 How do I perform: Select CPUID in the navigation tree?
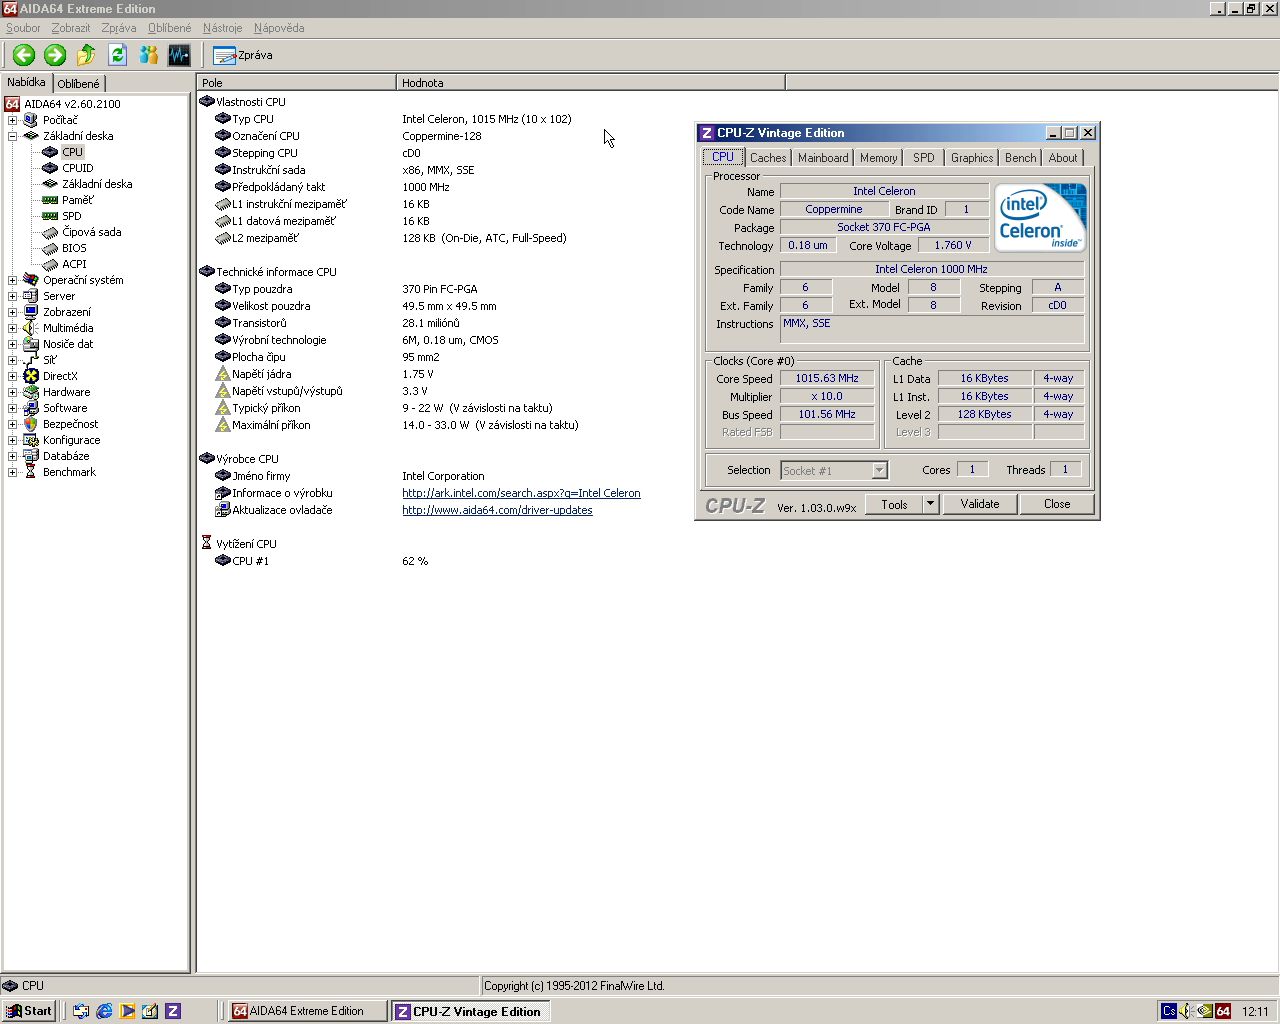pos(77,168)
